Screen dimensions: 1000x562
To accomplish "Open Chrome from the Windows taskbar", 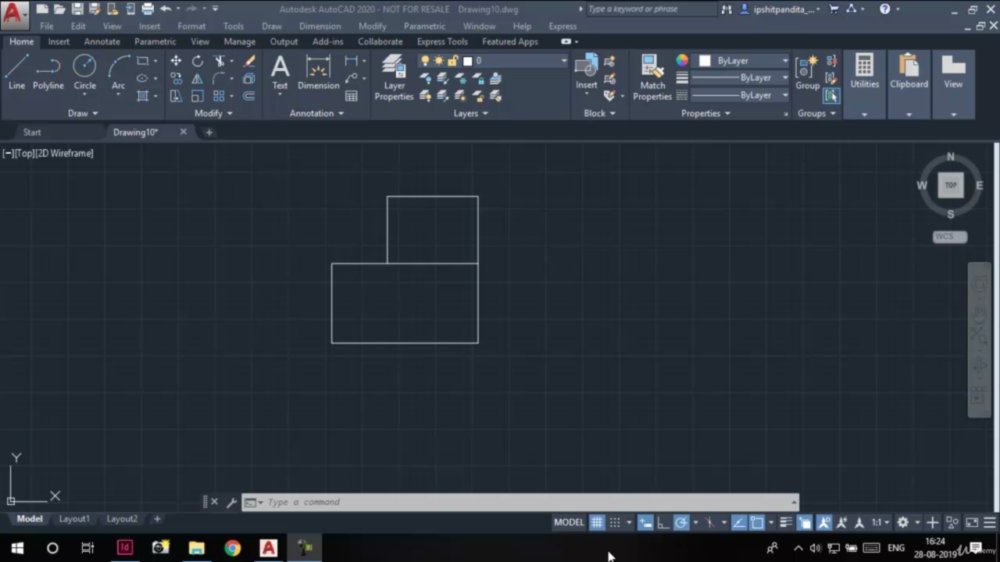I will coord(232,548).
